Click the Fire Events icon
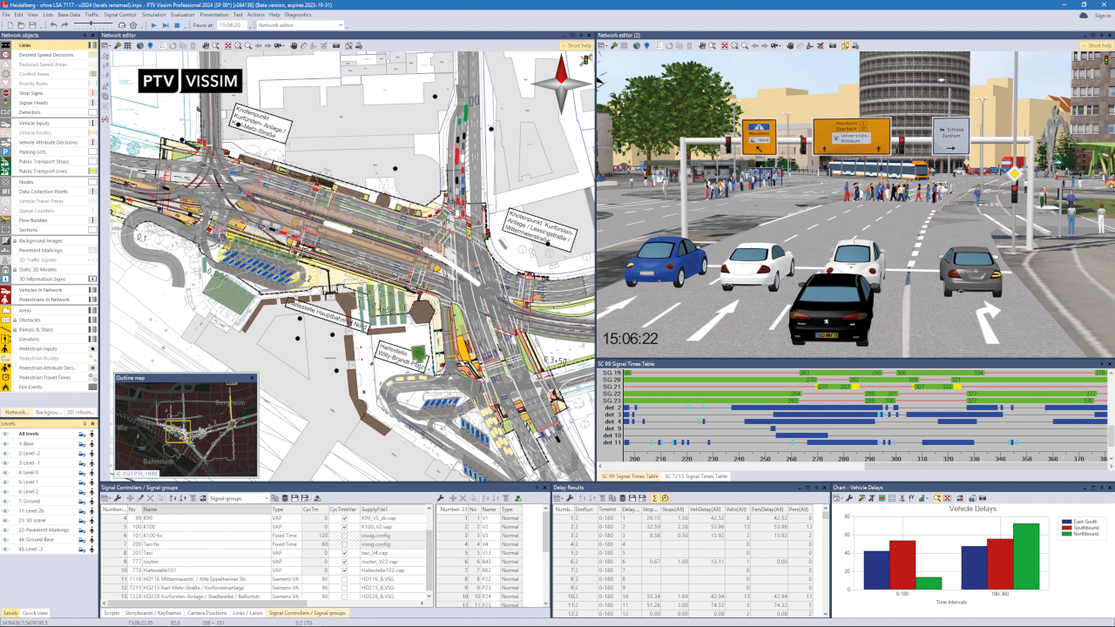This screenshot has width=1115, height=627. click(6, 387)
